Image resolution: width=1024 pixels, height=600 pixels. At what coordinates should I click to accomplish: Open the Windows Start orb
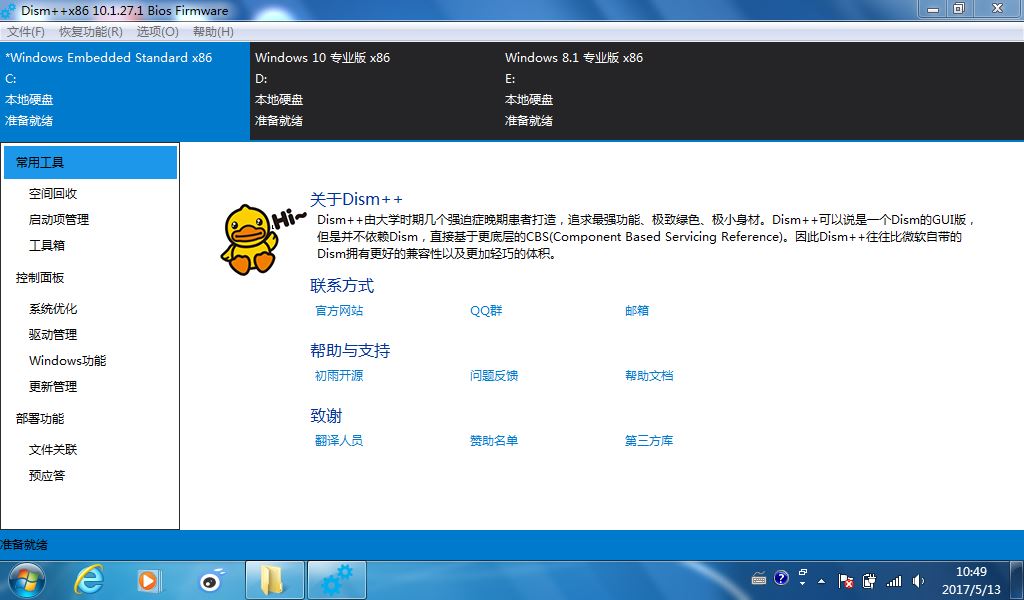[x=27, y=580]
